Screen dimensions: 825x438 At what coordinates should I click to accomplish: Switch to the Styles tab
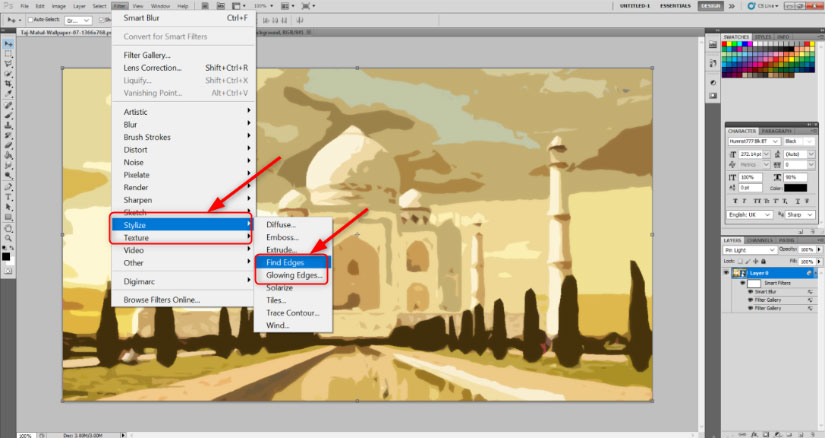tap(763, 37)
